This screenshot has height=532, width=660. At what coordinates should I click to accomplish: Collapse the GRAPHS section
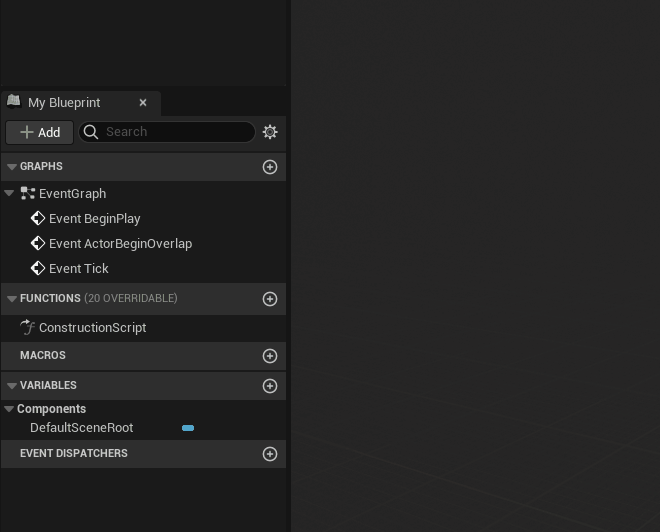coord(12,167)
